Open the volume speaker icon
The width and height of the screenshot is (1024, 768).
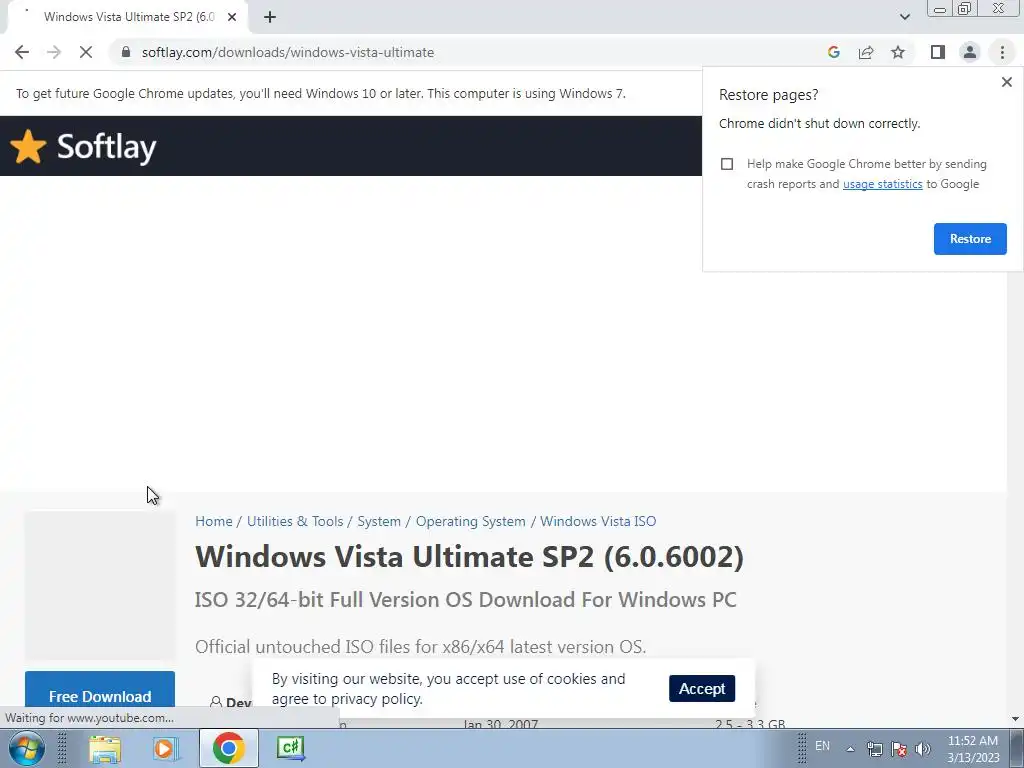[922, 749]
